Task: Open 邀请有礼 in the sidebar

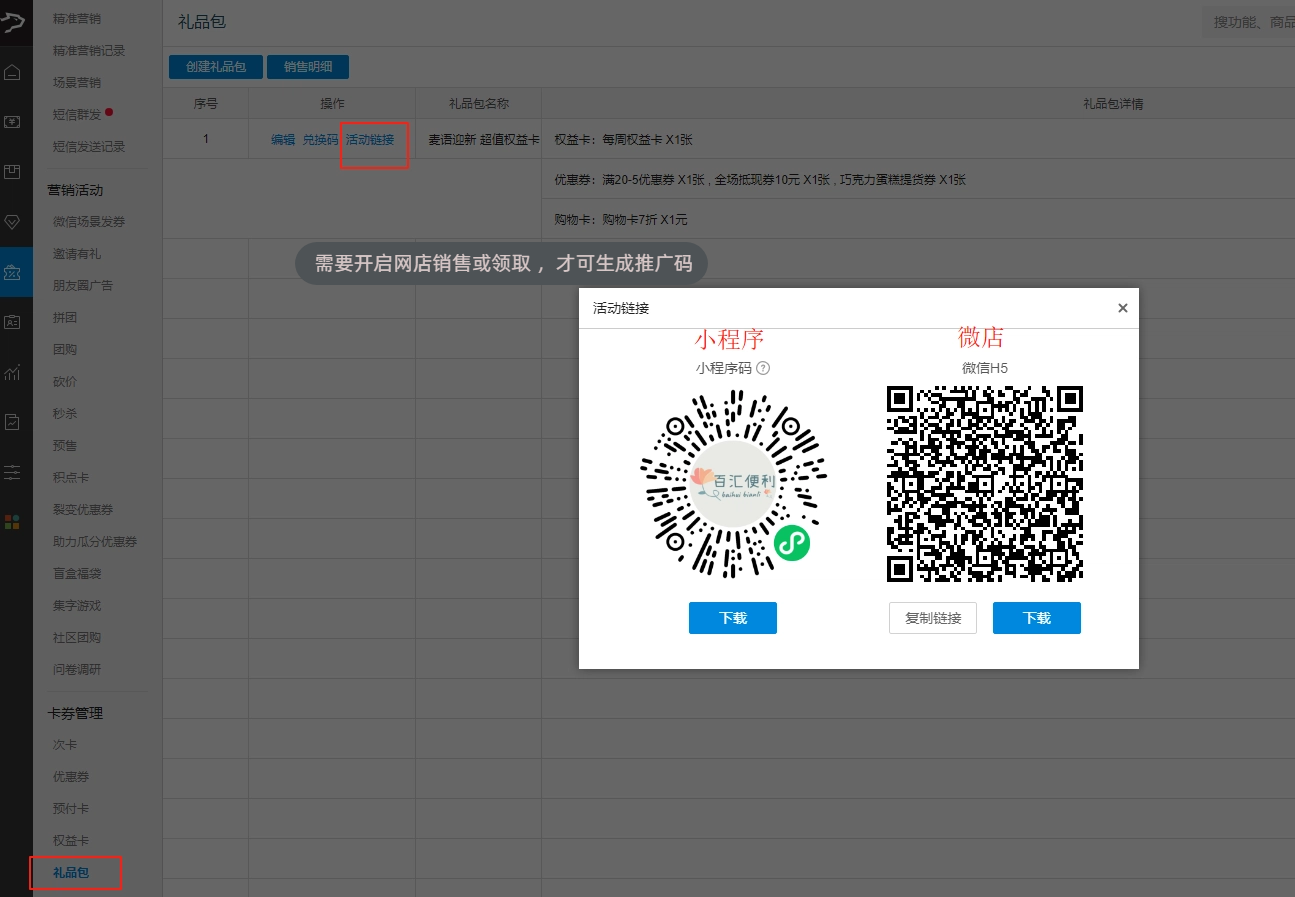Action: click(x=77, y=253)
